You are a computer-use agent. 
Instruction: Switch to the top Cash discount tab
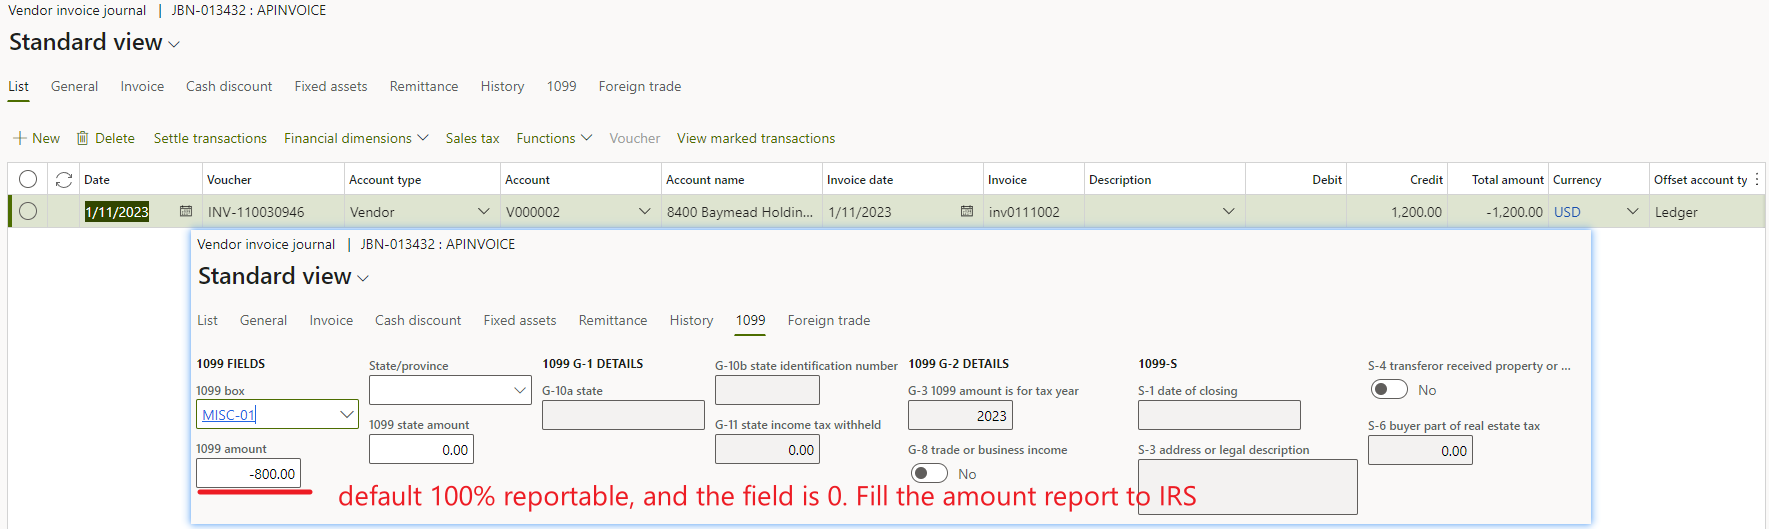pyautogui.click(x=229, y=86)
